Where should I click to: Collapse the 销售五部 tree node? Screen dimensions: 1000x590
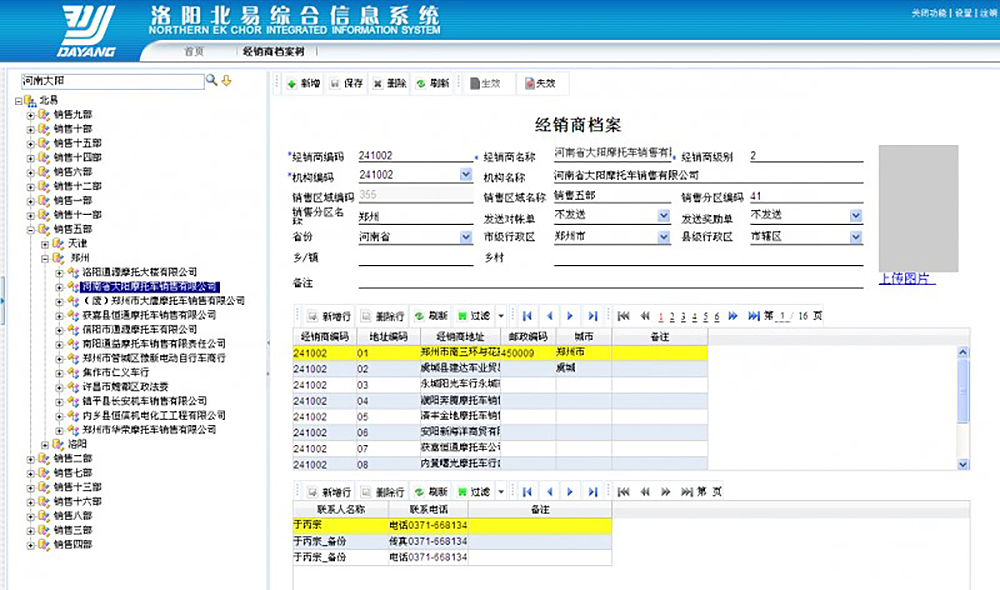[x=31, y=230]
